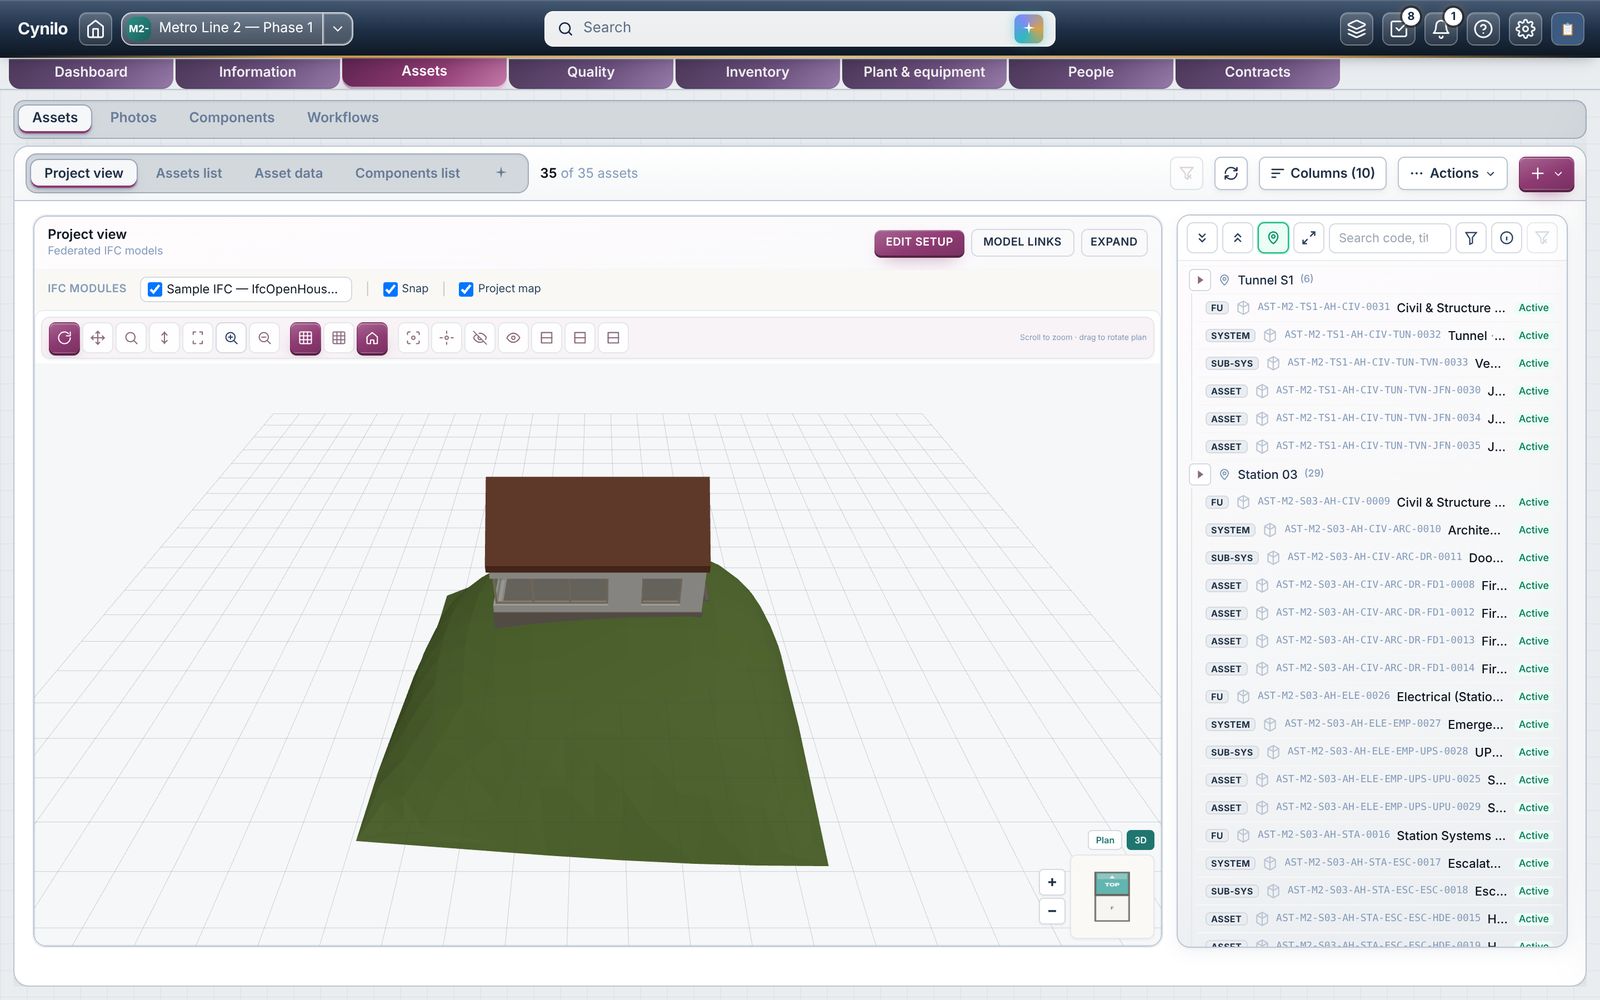
Task: Click the focus-selection target icon
Action: pos(413,338)
